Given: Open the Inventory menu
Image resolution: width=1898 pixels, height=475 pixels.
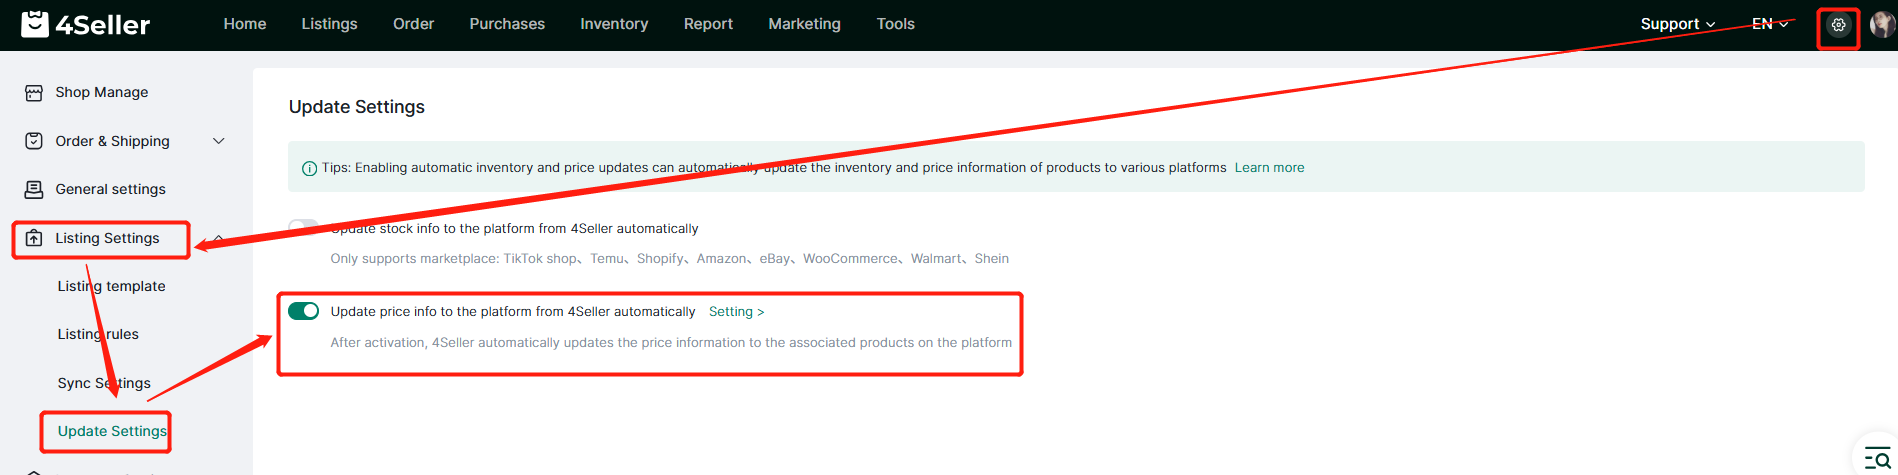Looking at the screenshot, I should click(x=614, y=24).
